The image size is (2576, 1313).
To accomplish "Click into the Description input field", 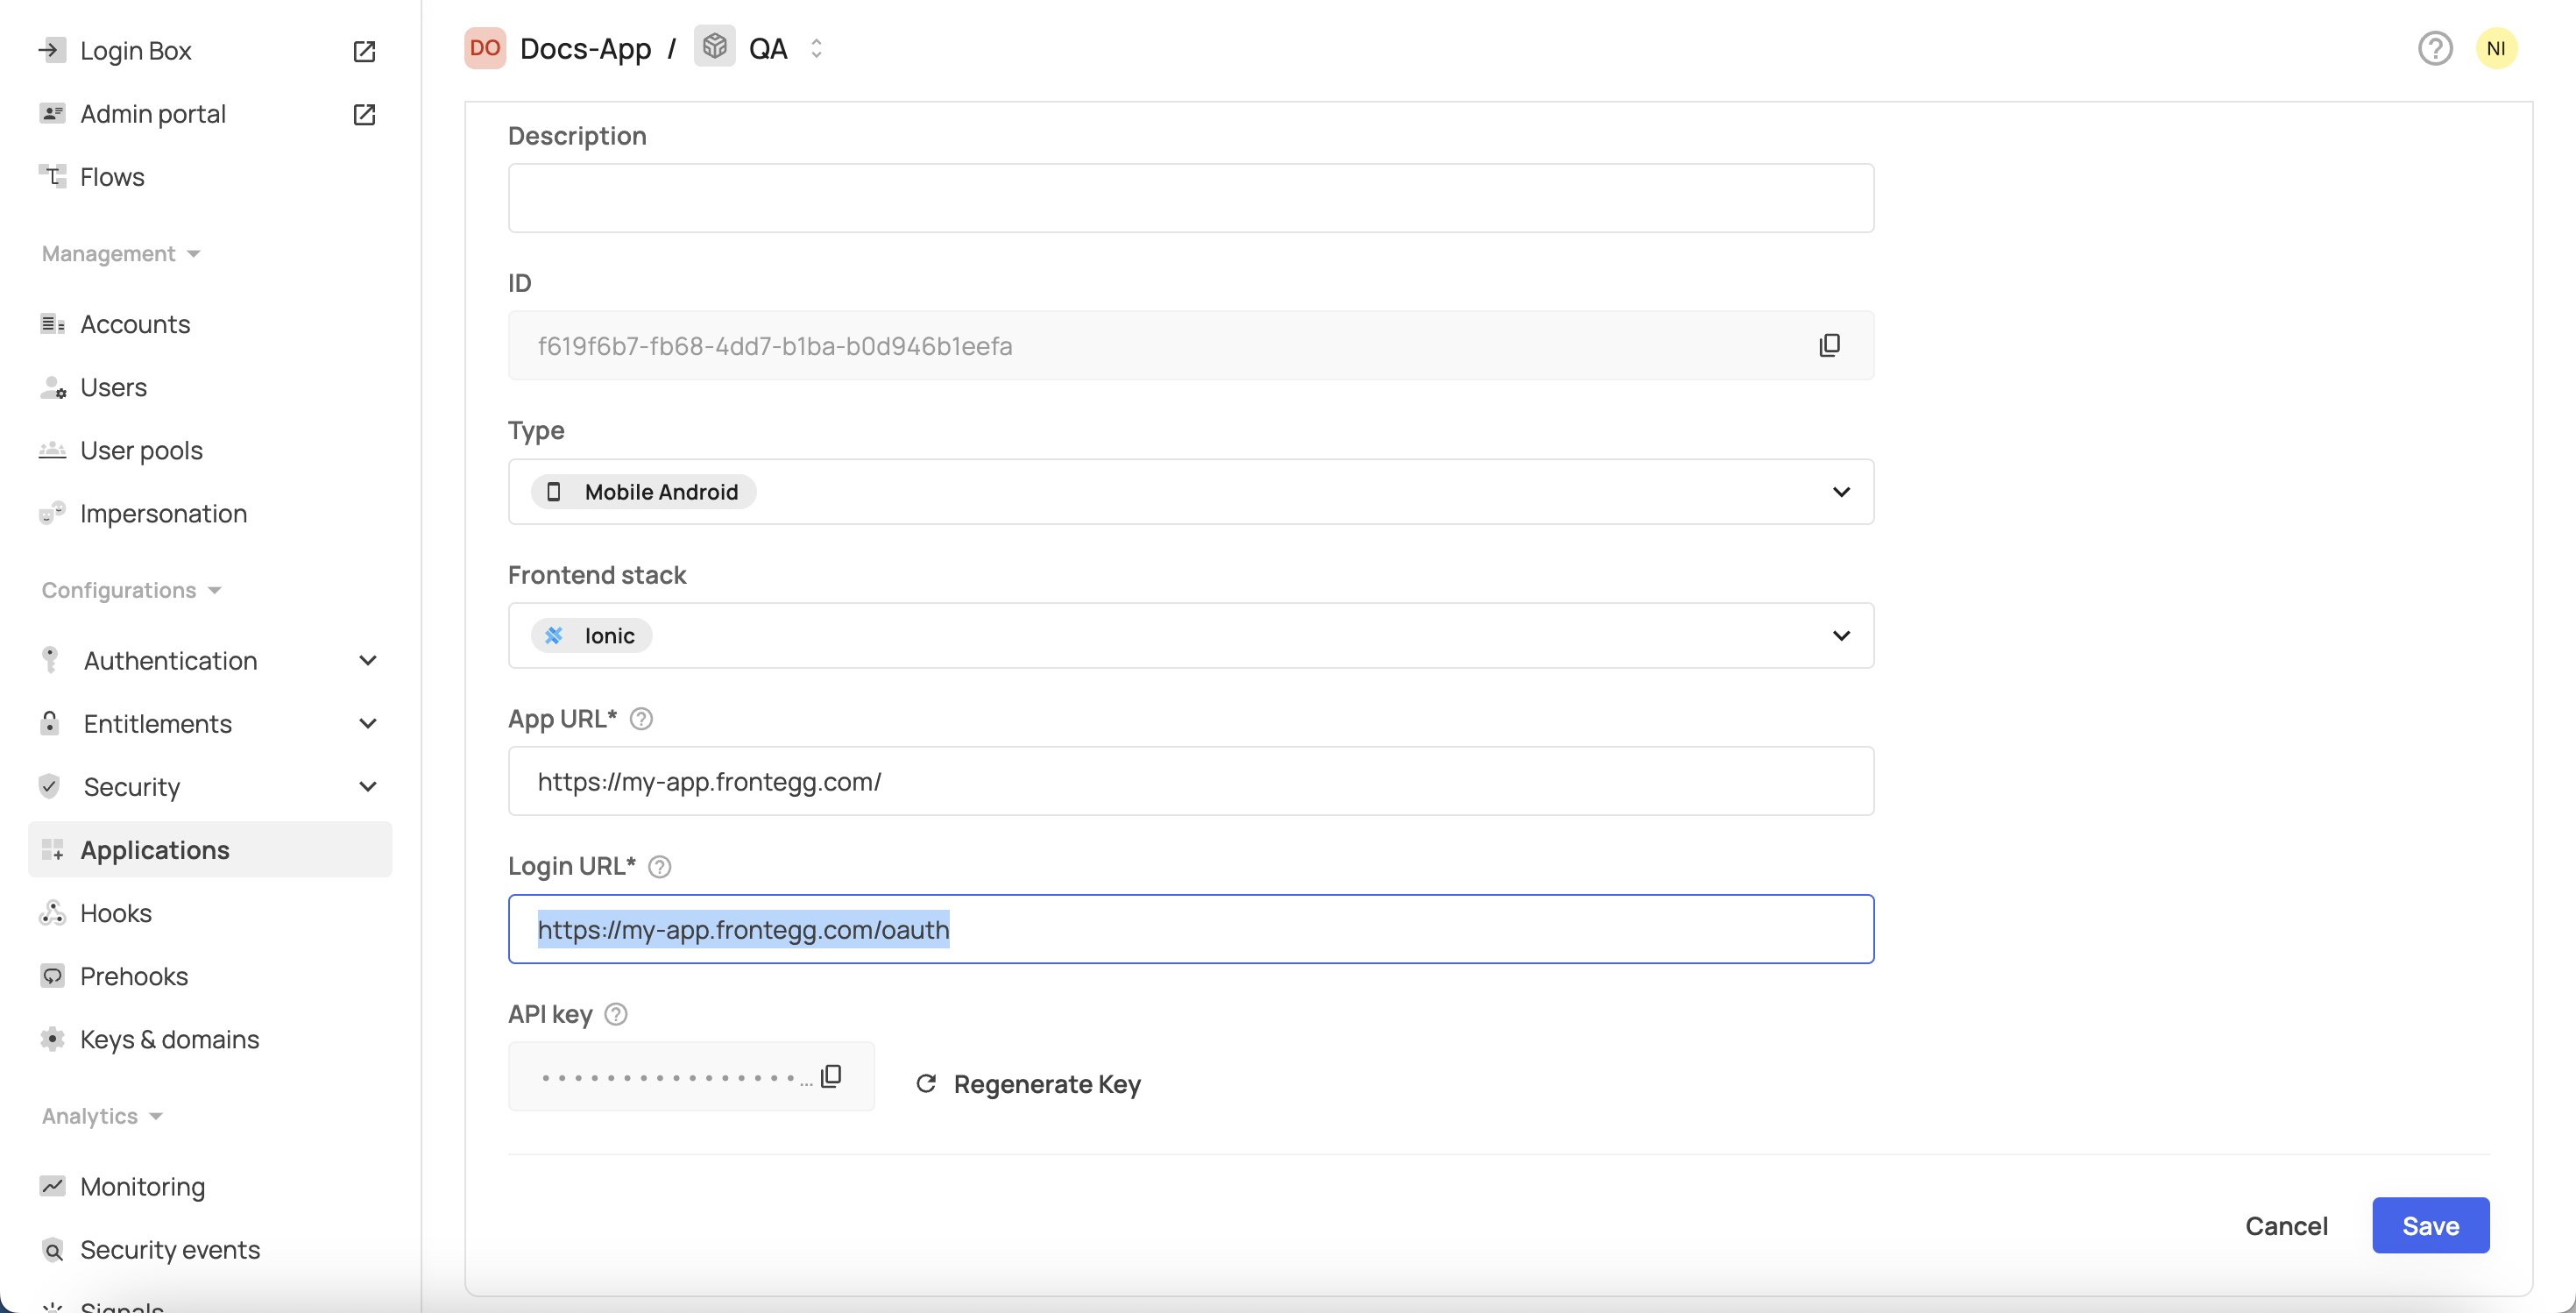I will coord(1190,198).
